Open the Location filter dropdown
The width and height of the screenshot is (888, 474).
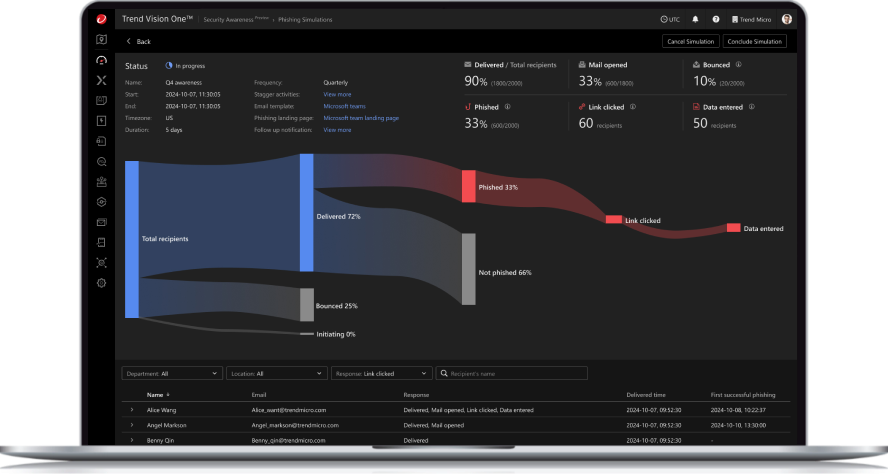(276, 373)
